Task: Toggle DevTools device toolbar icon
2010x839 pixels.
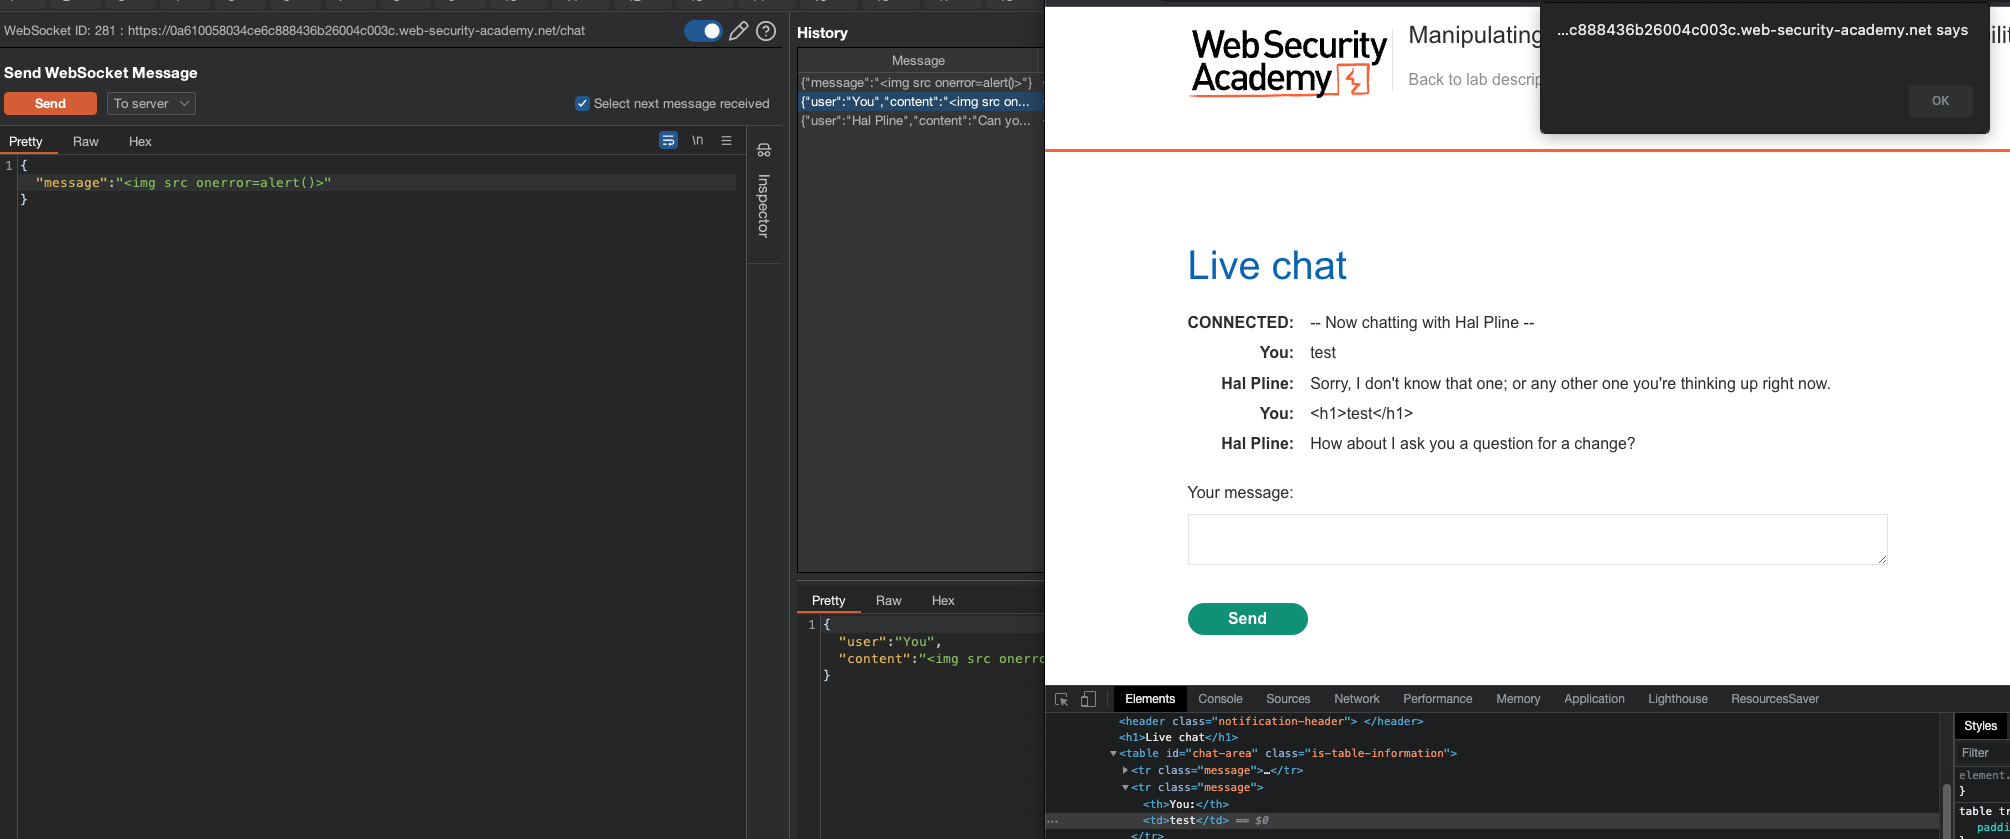Action: tap(1088, 700)
